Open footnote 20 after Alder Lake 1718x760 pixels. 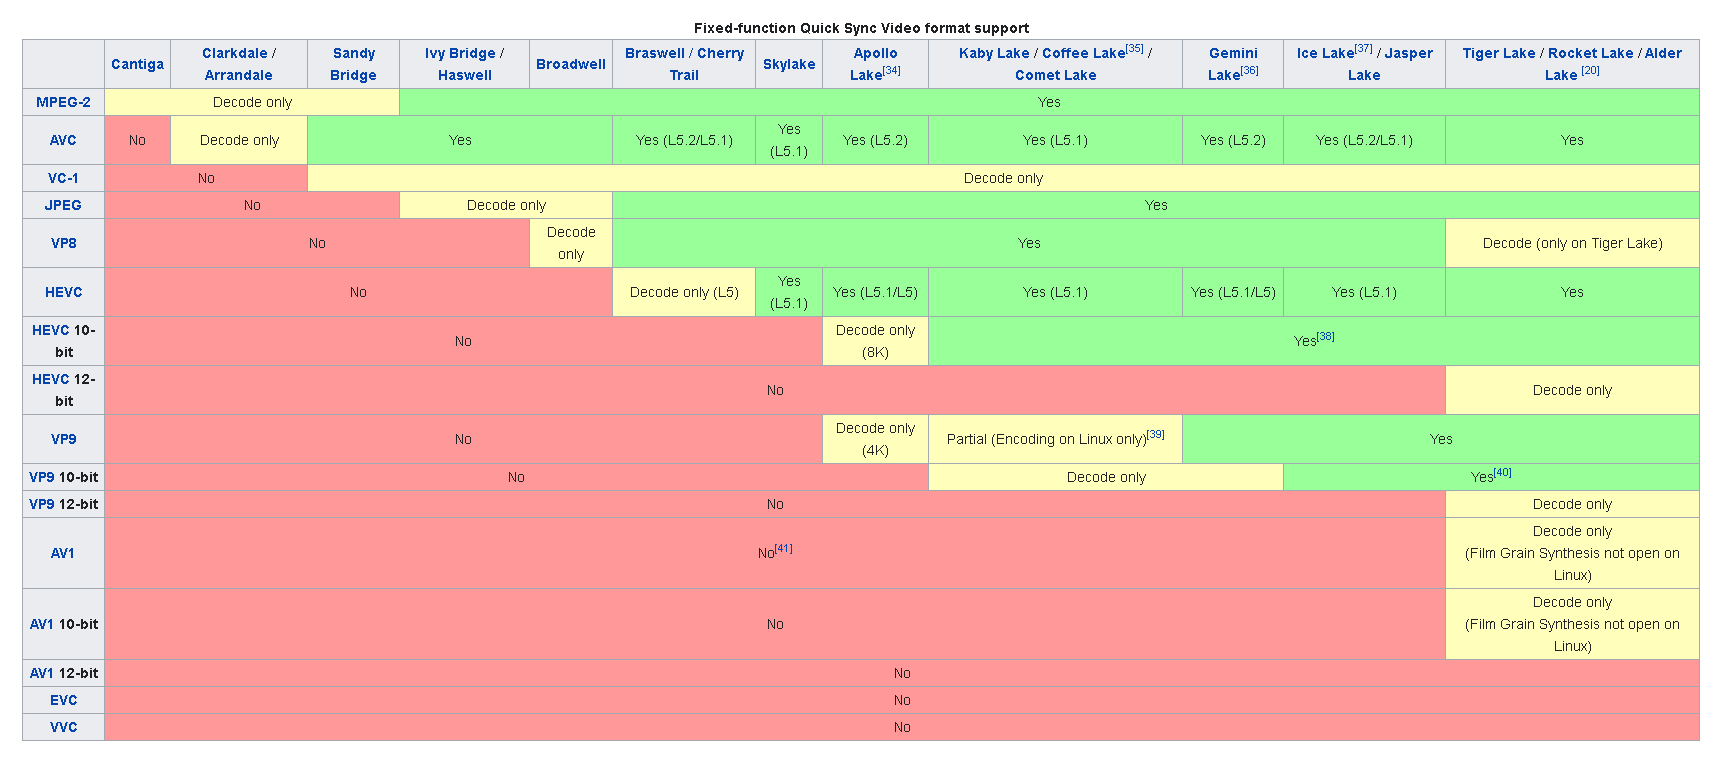[x=1590, y=70]
